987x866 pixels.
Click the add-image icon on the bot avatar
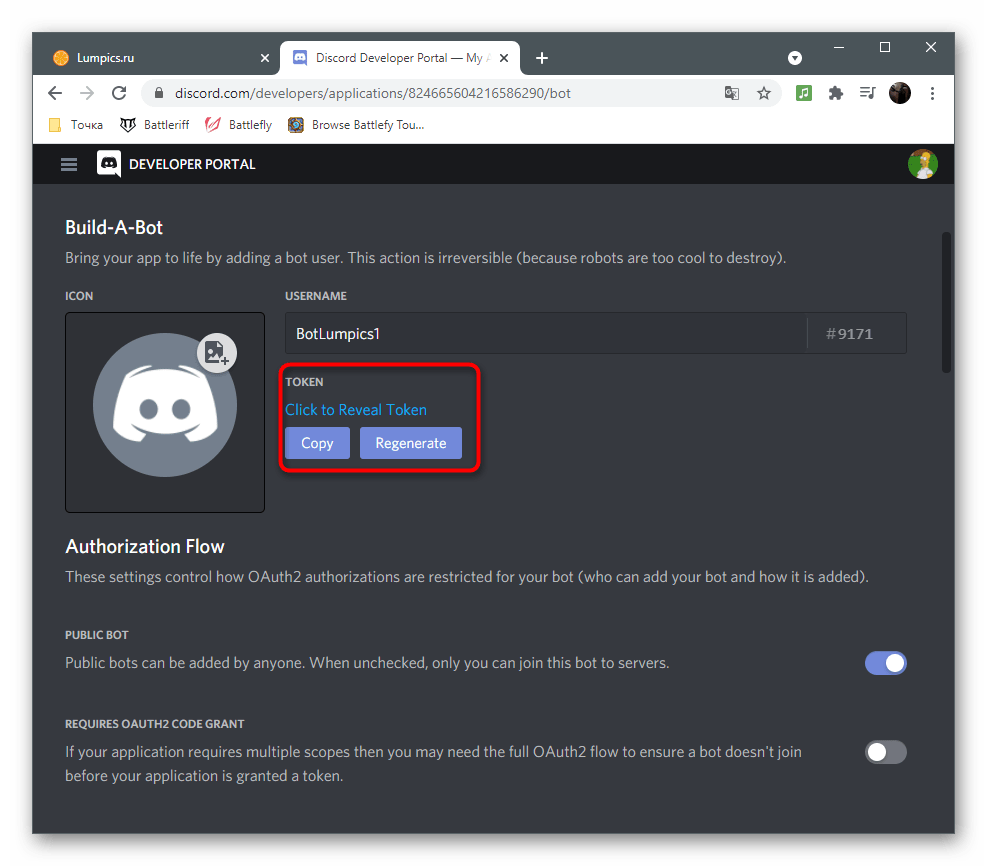coord(217,353)
